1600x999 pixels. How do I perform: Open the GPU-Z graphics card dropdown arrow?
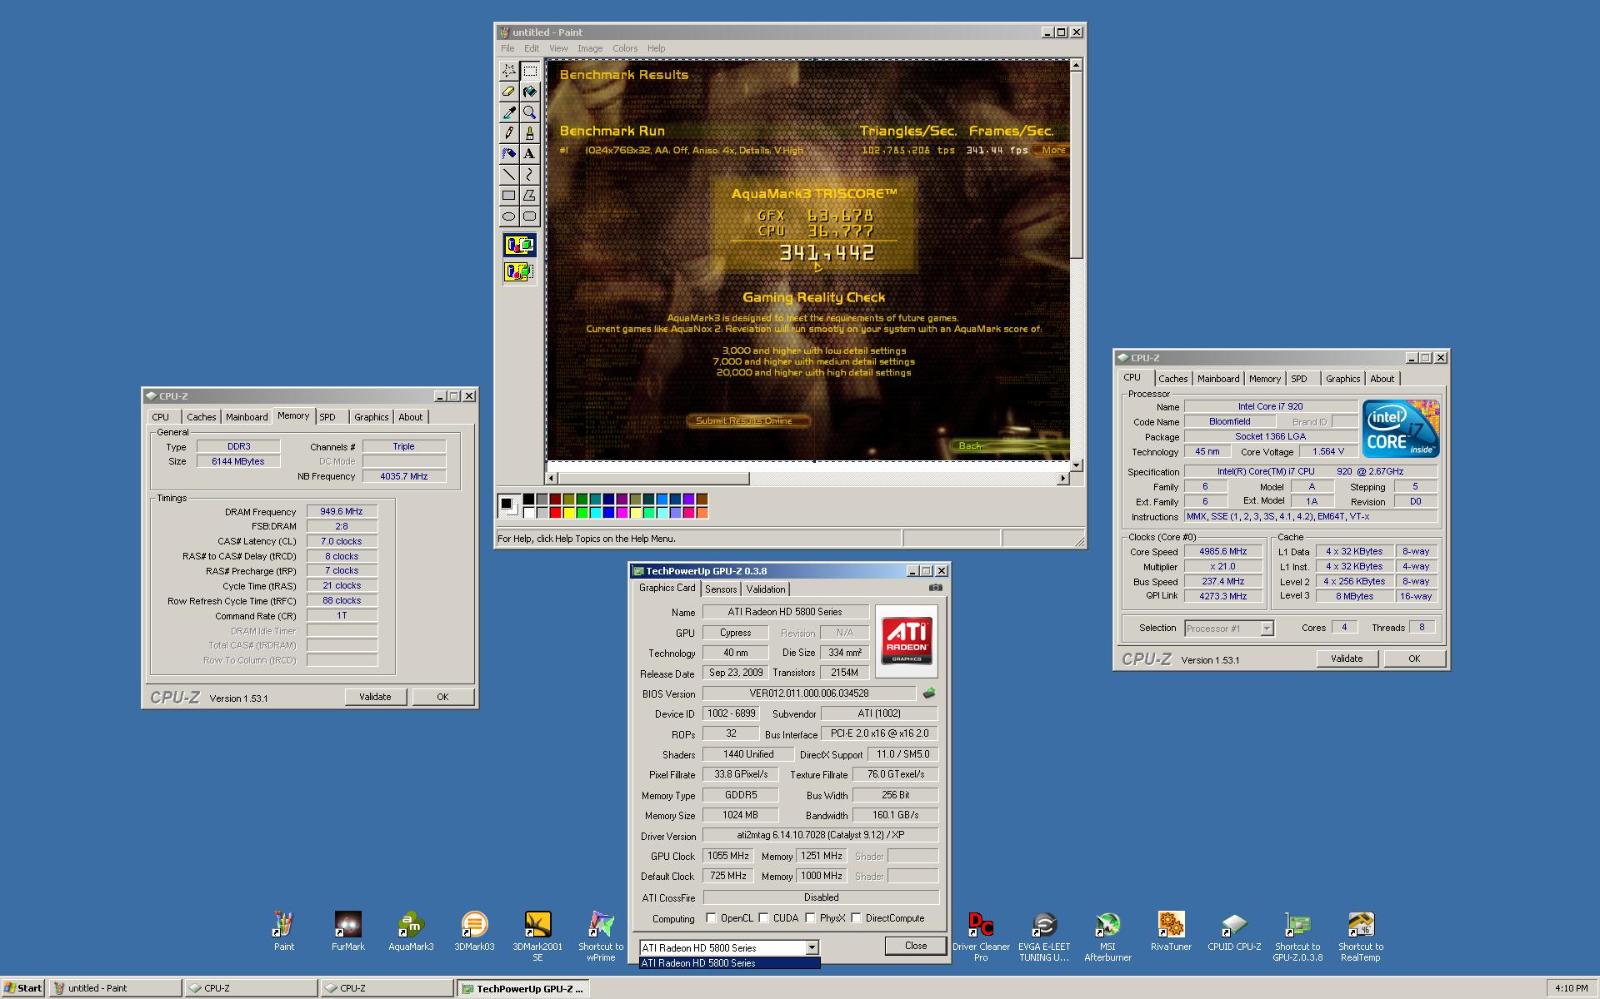812,948
